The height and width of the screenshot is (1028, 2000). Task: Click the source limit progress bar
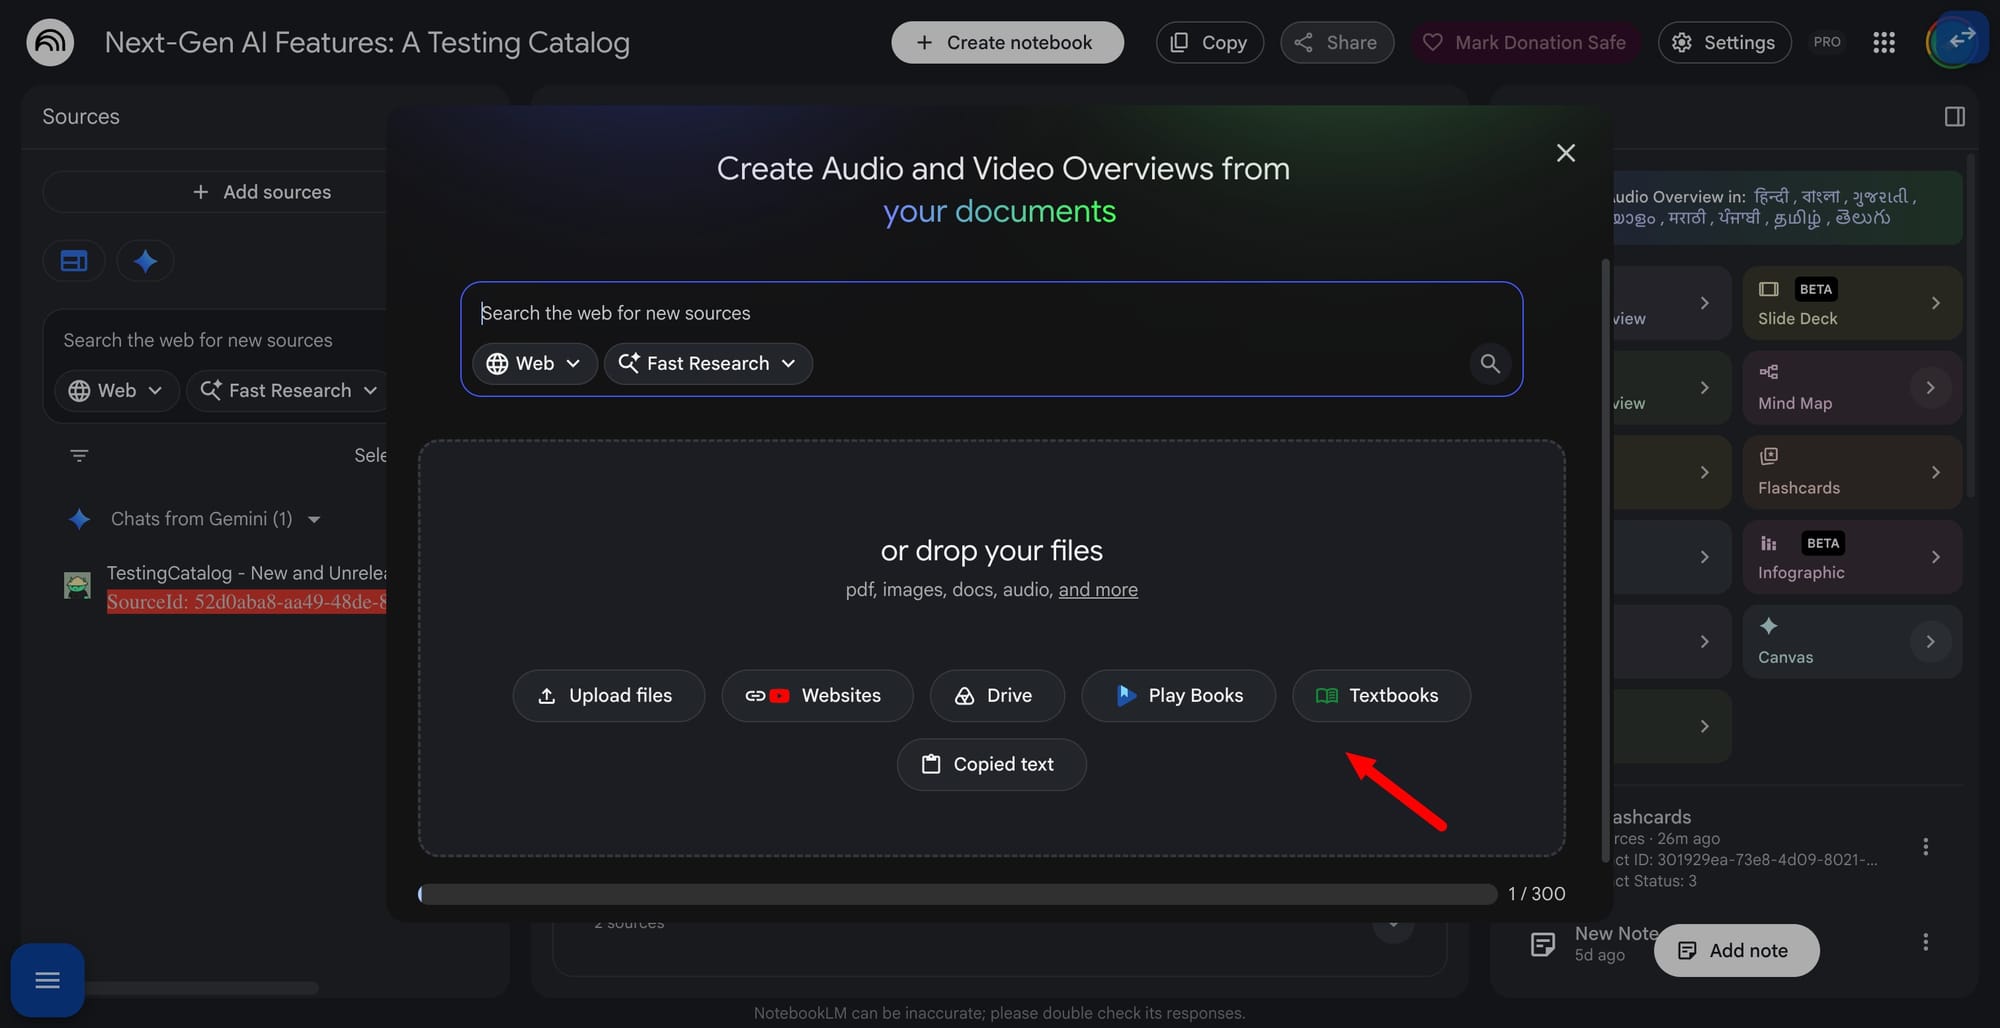(x=957, y=894)
